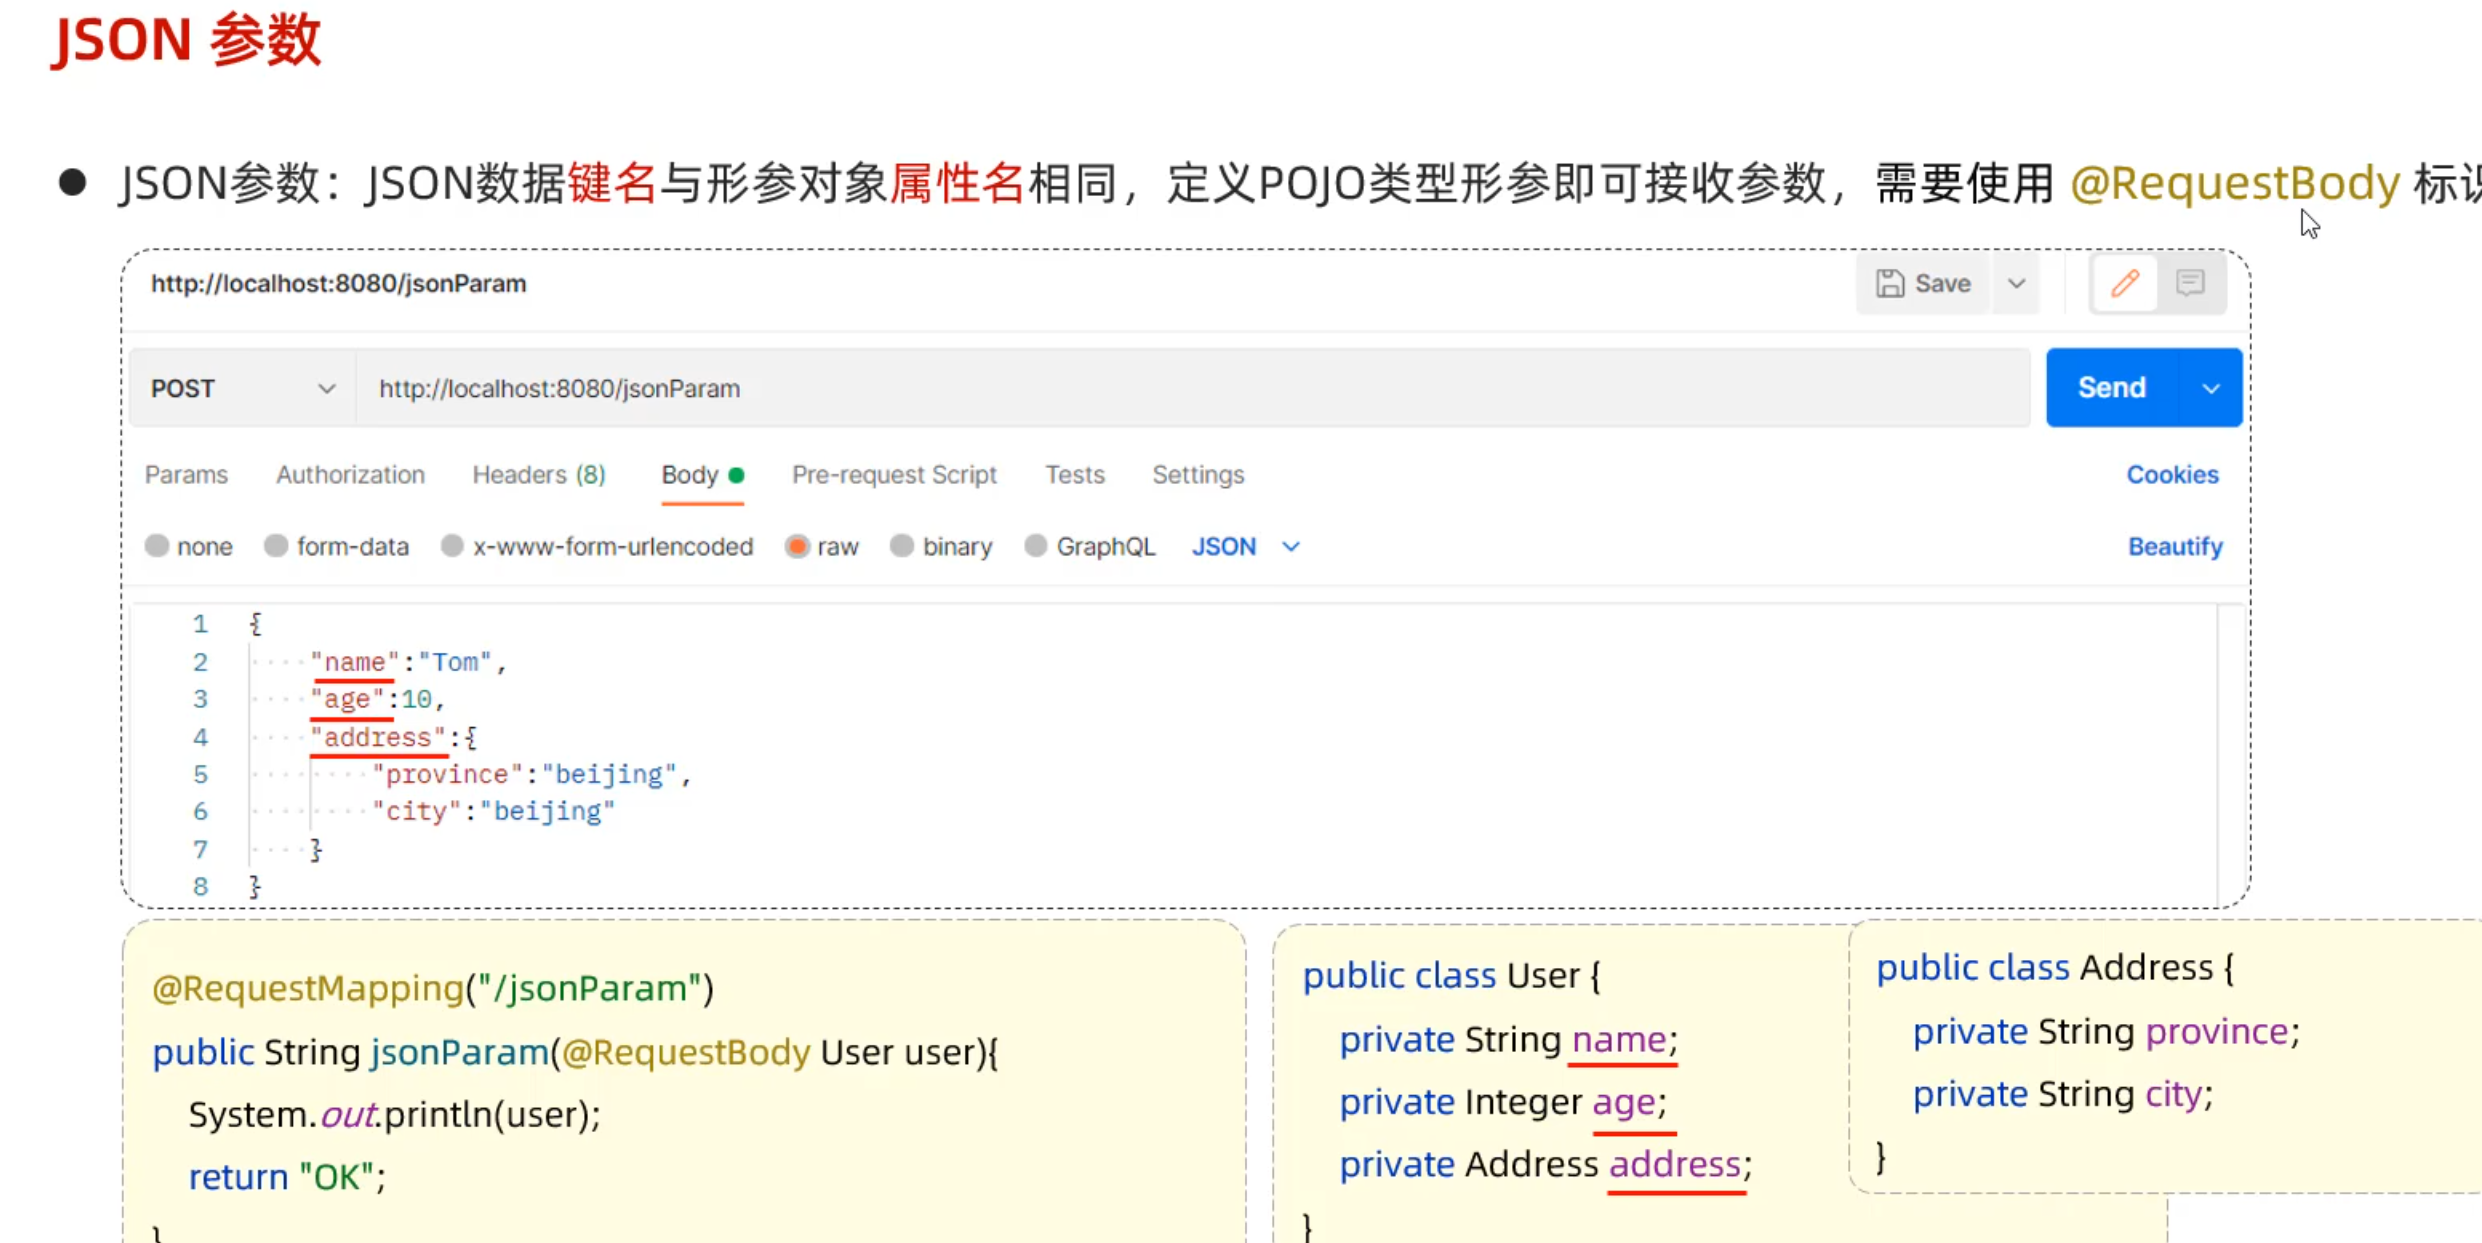Click the public class Address { line
Image resolution: width=2482 pixels, height=1243 pixels.
pos(2055,967)
